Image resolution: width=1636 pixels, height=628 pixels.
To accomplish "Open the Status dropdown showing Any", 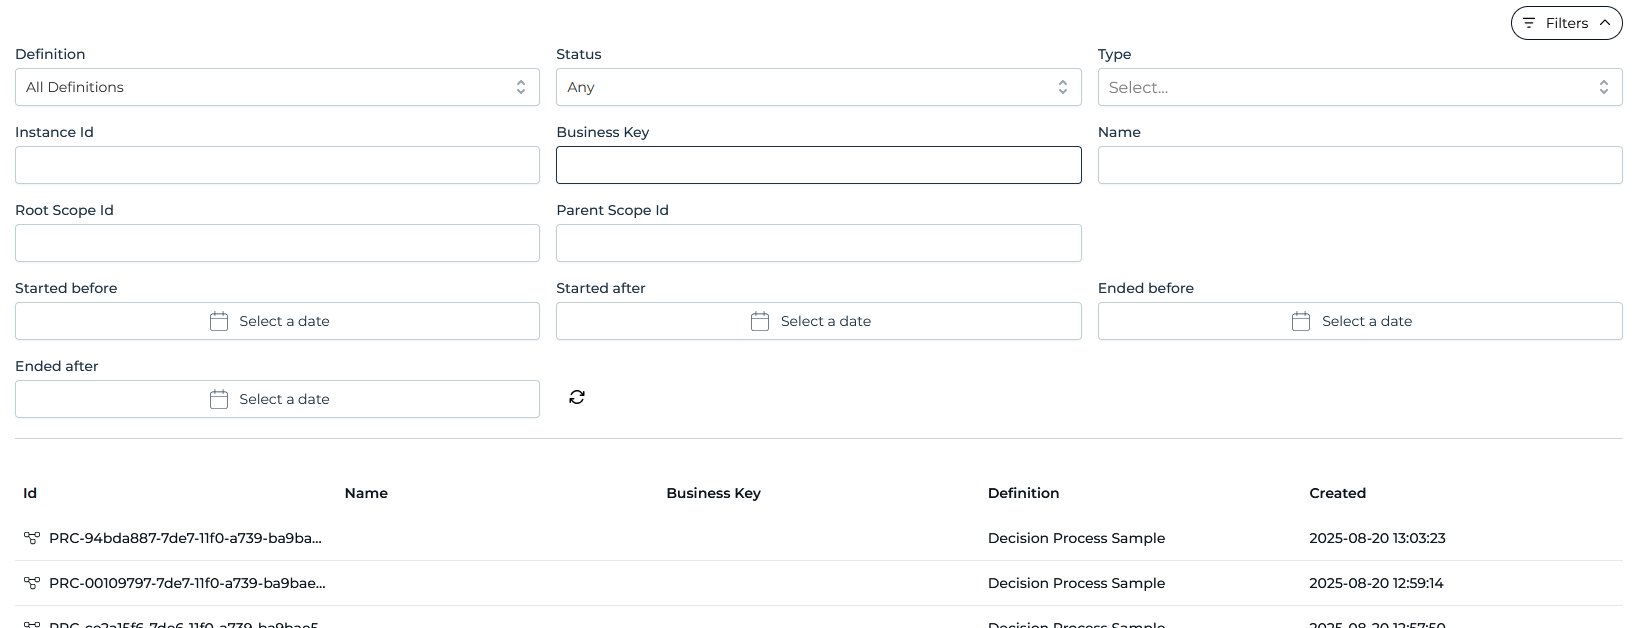I will tap(818, 87).
